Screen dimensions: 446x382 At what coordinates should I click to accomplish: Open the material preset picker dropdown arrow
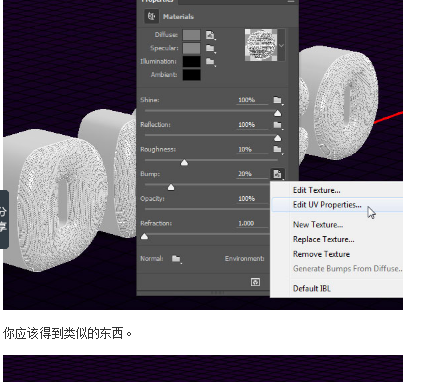(x=281, y=45)
